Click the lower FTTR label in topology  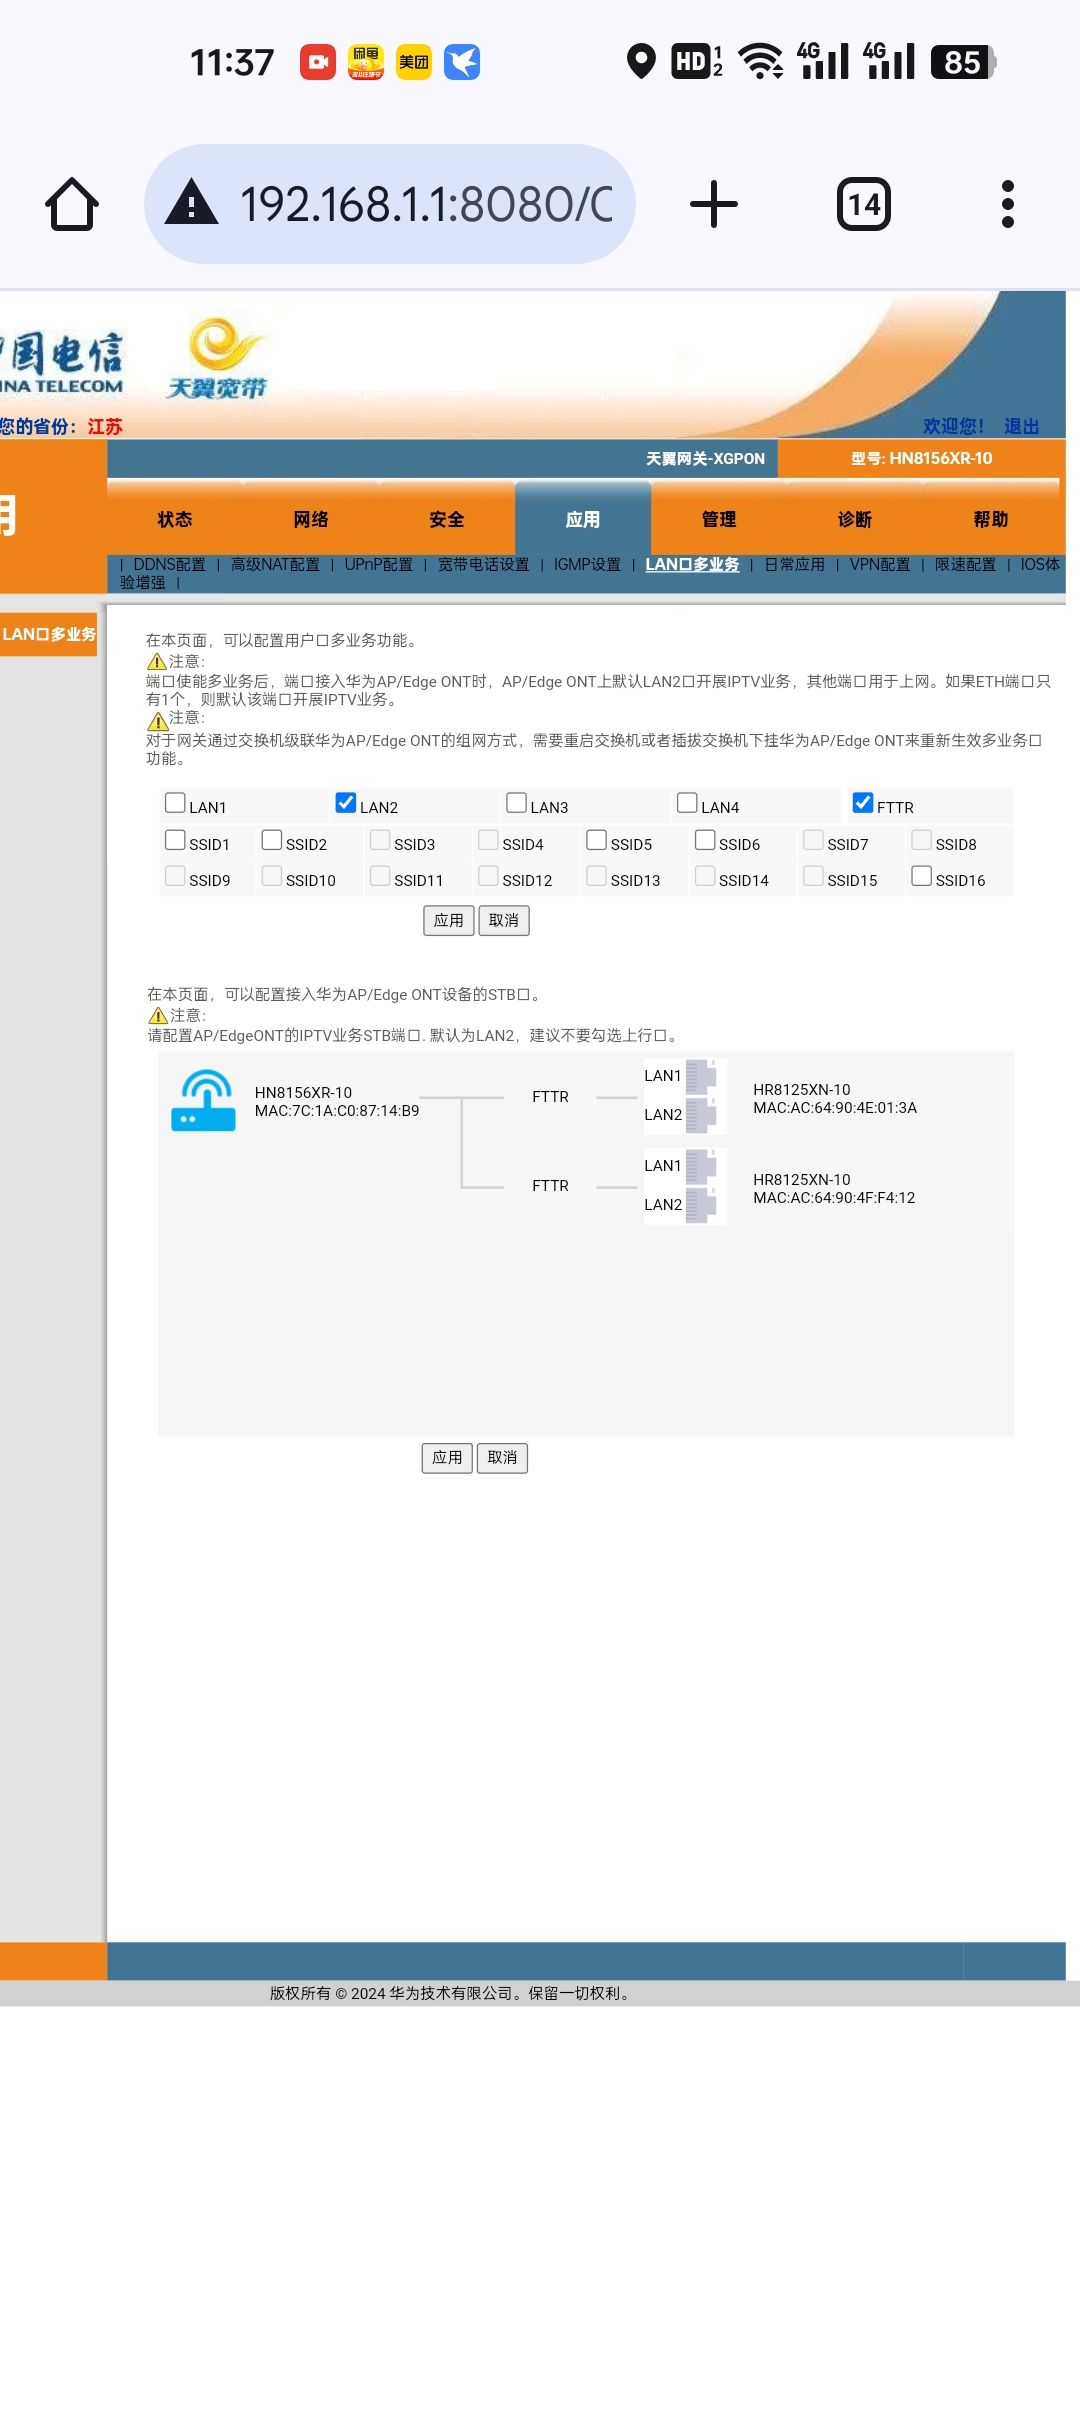click(550, 1185)
